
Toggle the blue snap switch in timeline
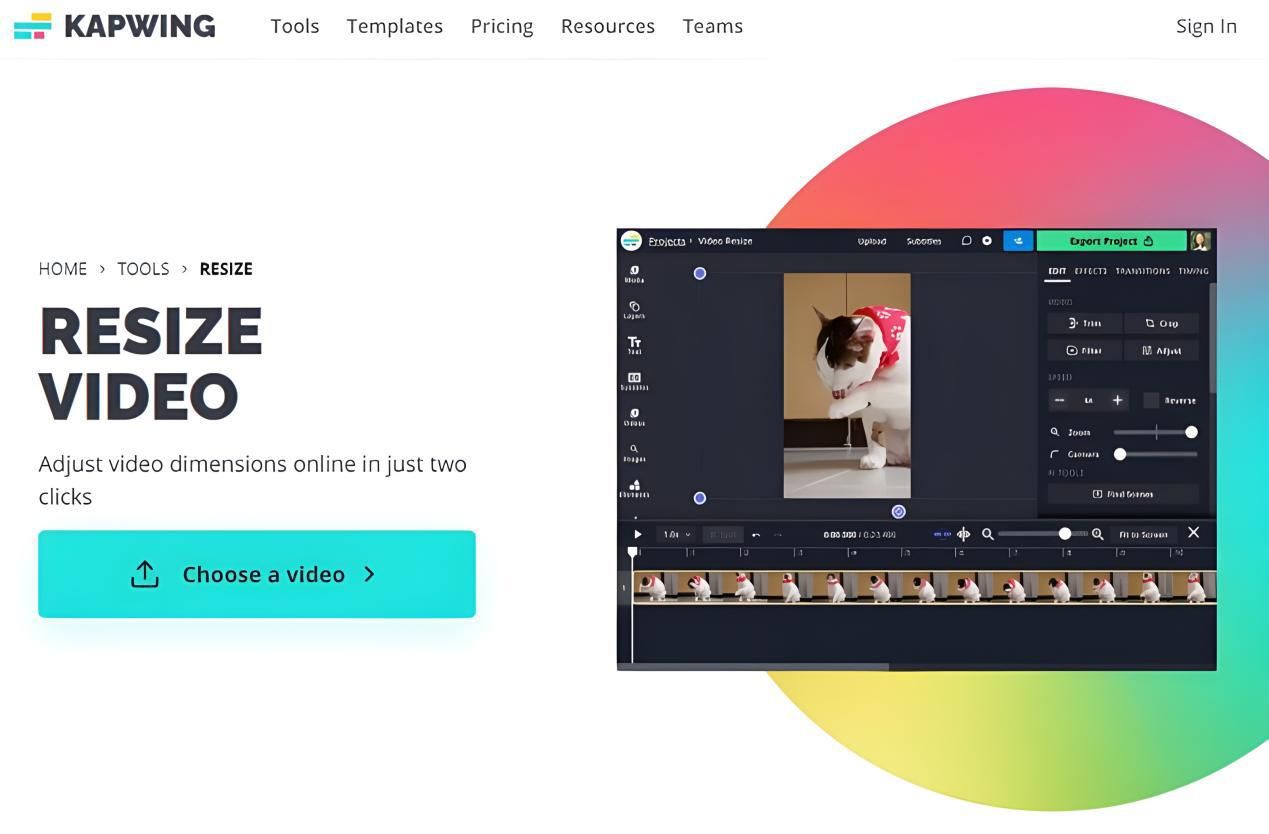[x=942, y=534]
